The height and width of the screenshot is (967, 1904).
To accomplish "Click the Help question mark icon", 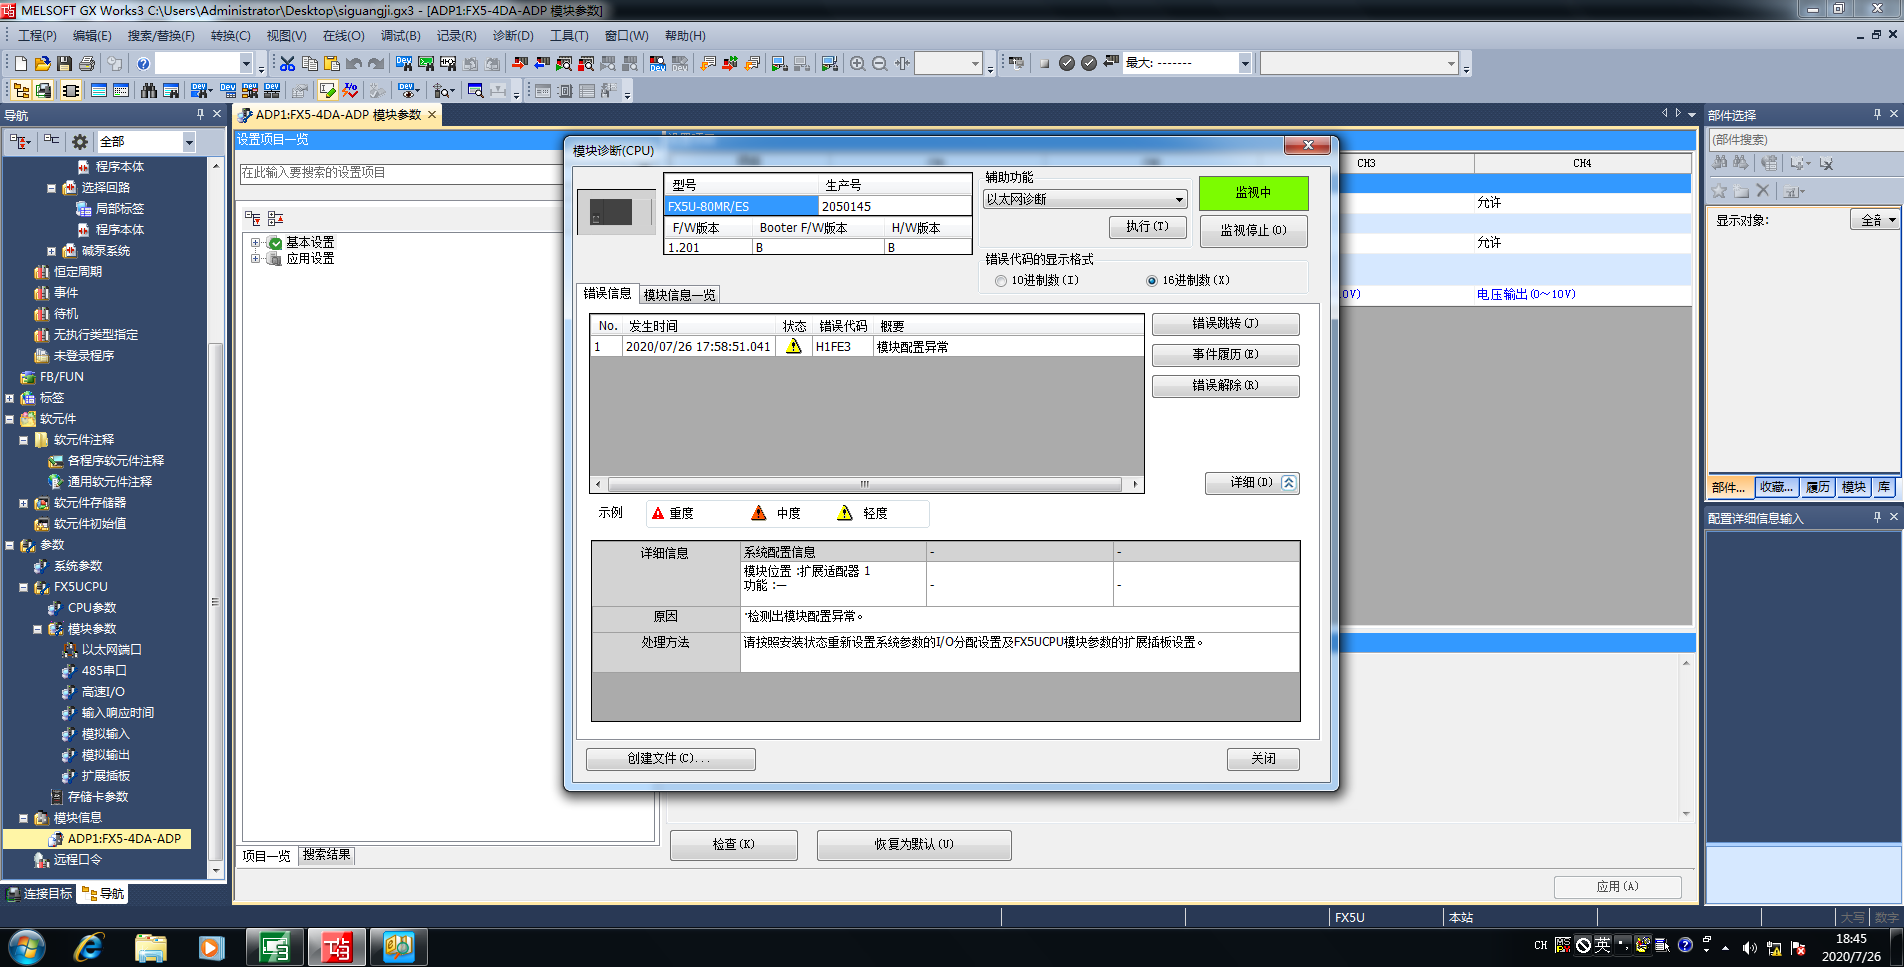I will 143,64.
